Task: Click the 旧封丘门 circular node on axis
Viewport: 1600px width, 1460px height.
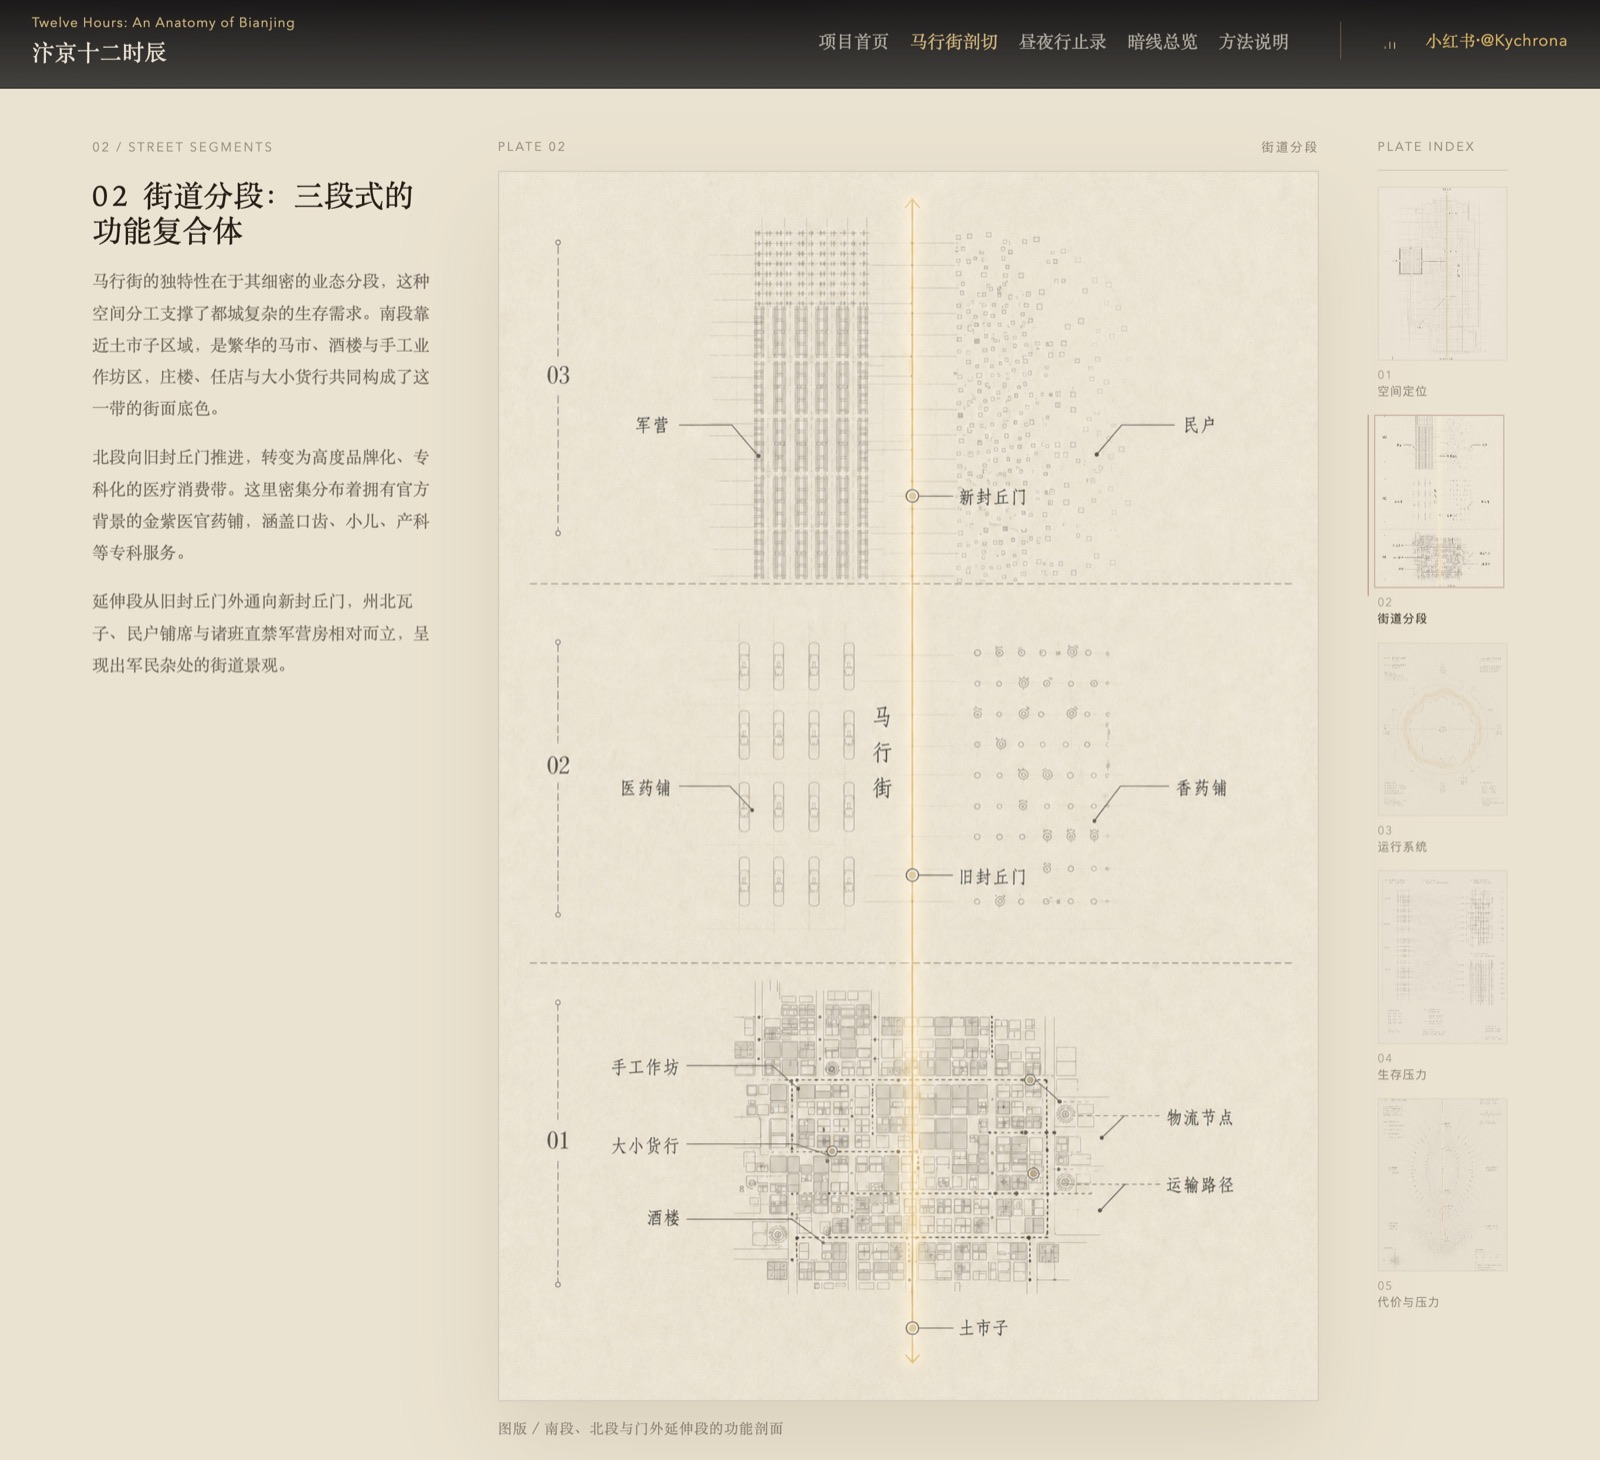Action: click(x=912, y=875)
